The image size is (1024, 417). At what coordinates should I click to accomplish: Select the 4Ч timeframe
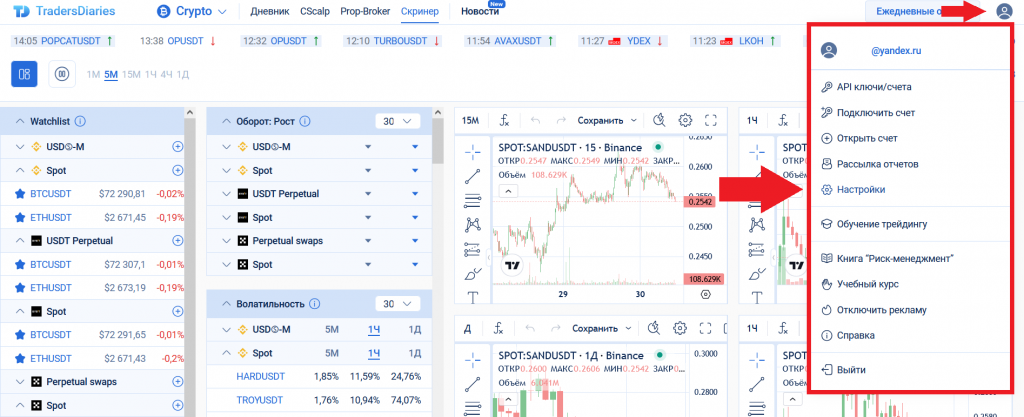point(166,74)
